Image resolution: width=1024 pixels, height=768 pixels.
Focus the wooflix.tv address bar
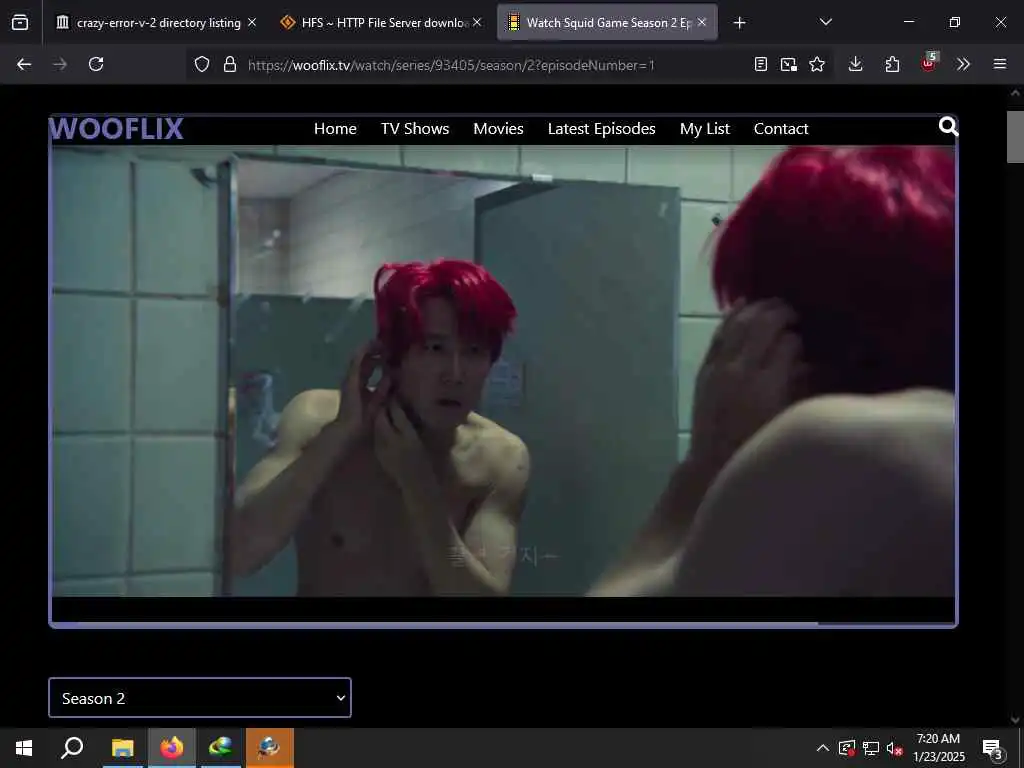[451, 65]
